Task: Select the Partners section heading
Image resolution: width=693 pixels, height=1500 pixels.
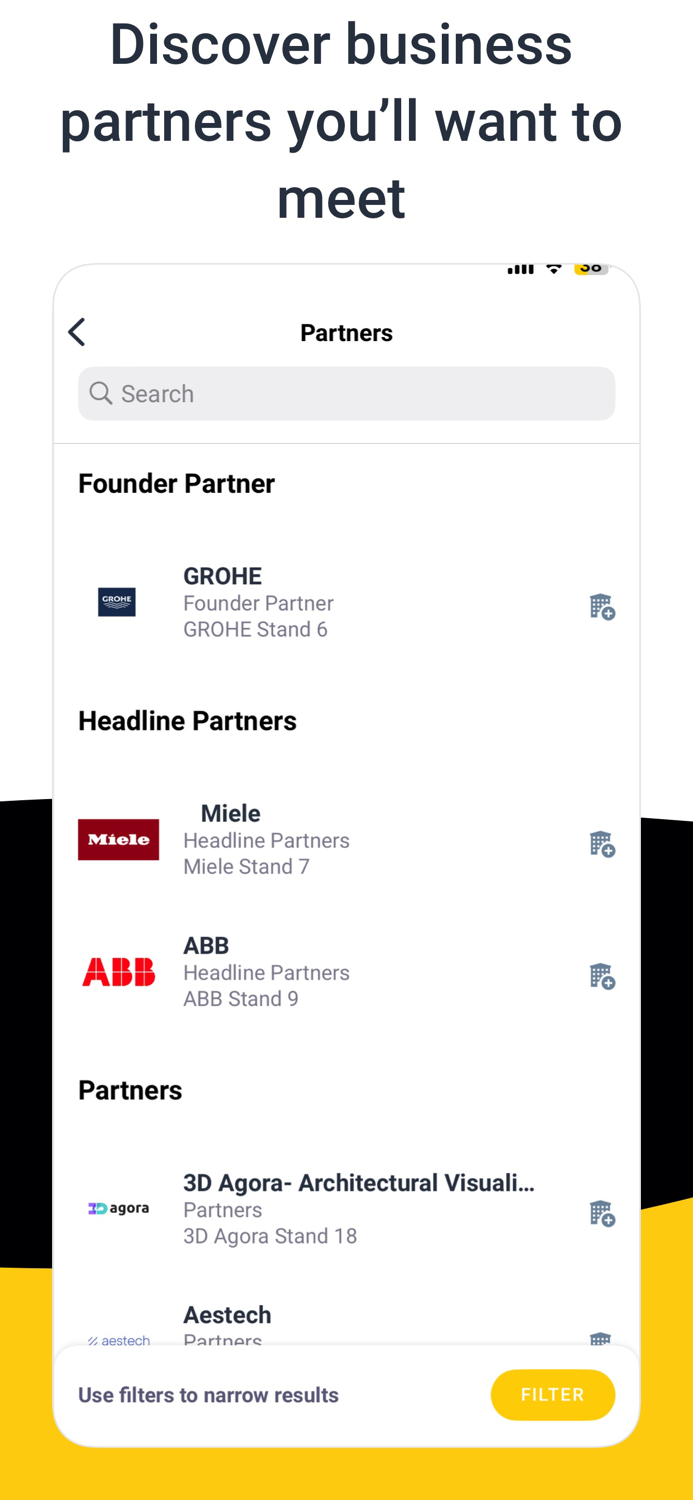Action: [x=130, y=1090]
